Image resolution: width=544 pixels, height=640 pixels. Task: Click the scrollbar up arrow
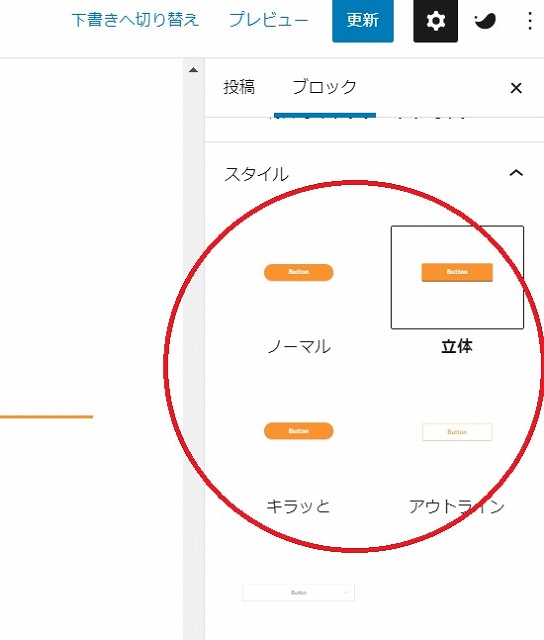click(193, 70)
